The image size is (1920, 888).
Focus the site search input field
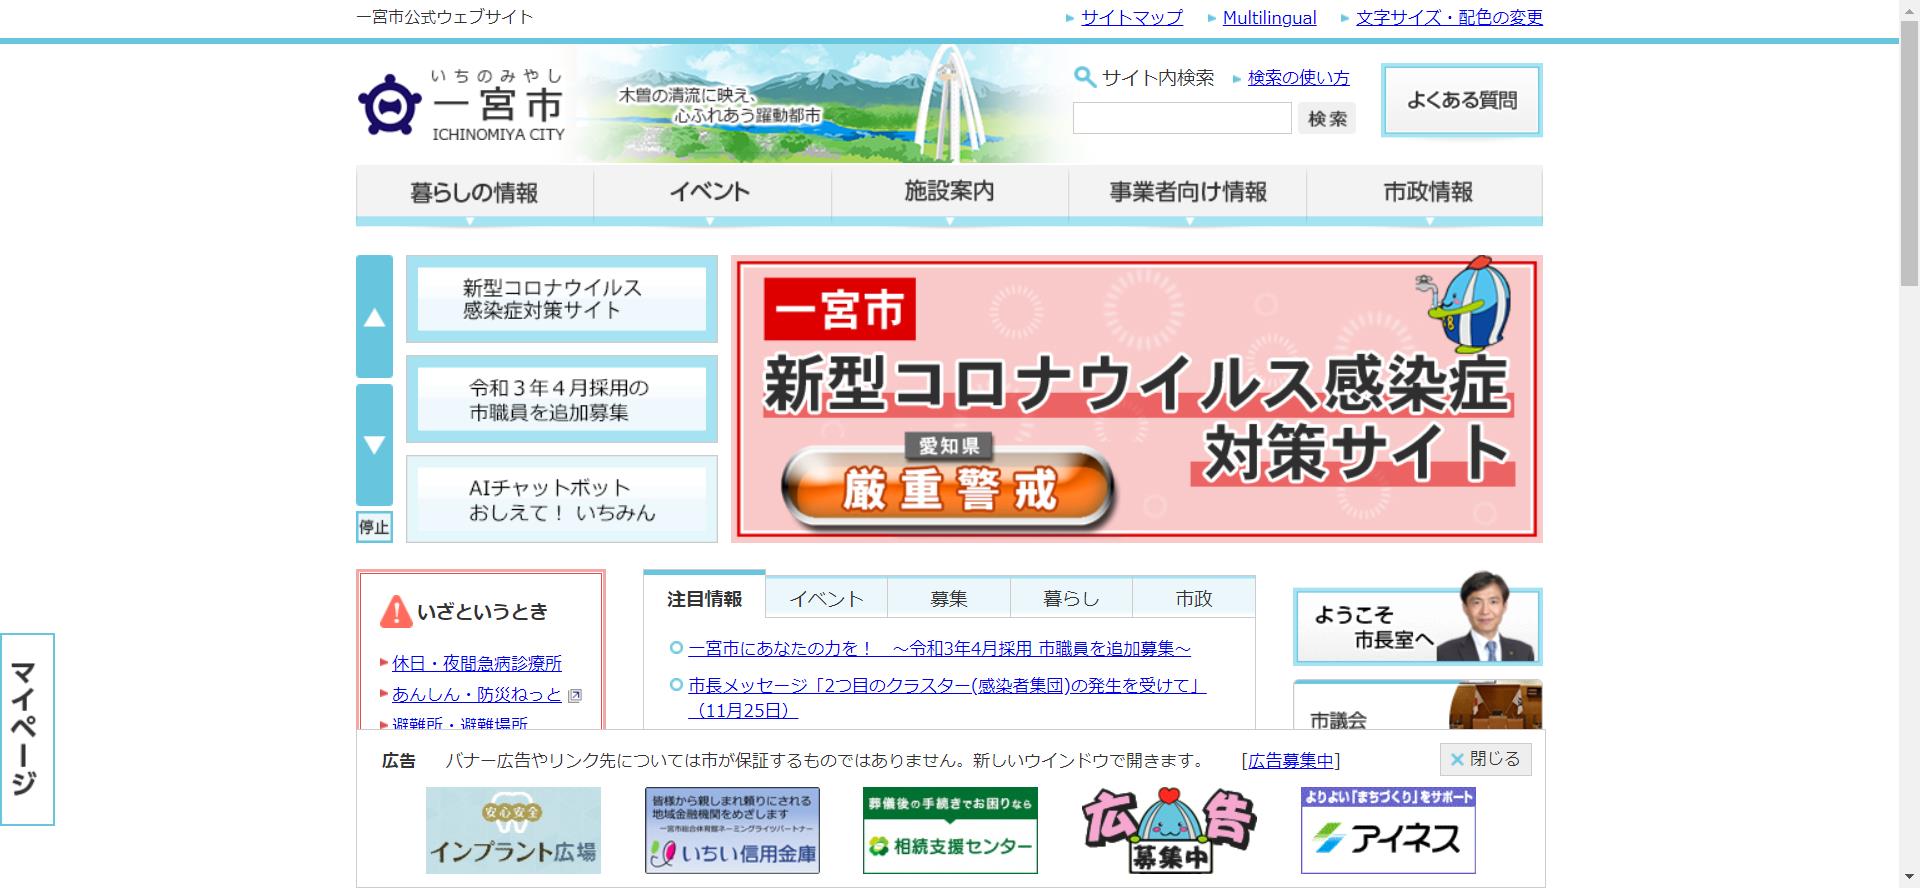[1182, 118]
